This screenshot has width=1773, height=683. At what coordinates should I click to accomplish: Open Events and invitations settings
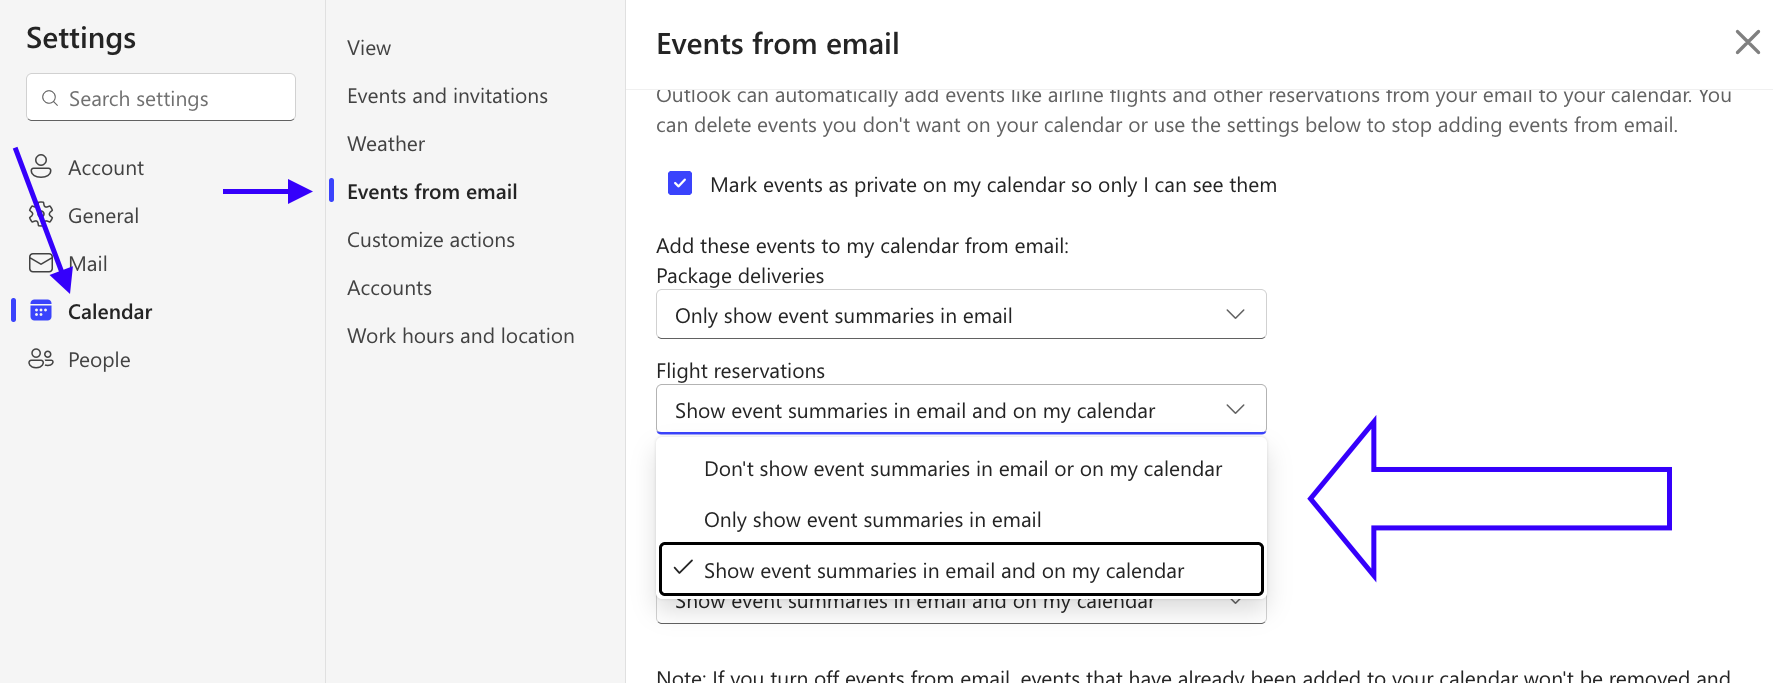coord(447,96)
